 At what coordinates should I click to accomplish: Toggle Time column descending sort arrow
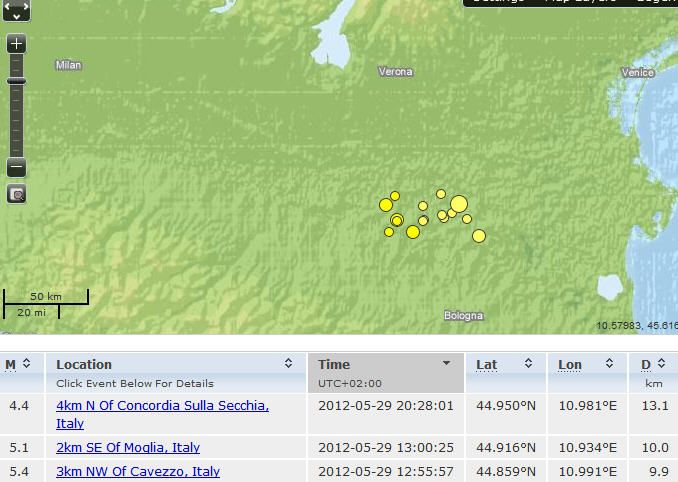point(447,363)
